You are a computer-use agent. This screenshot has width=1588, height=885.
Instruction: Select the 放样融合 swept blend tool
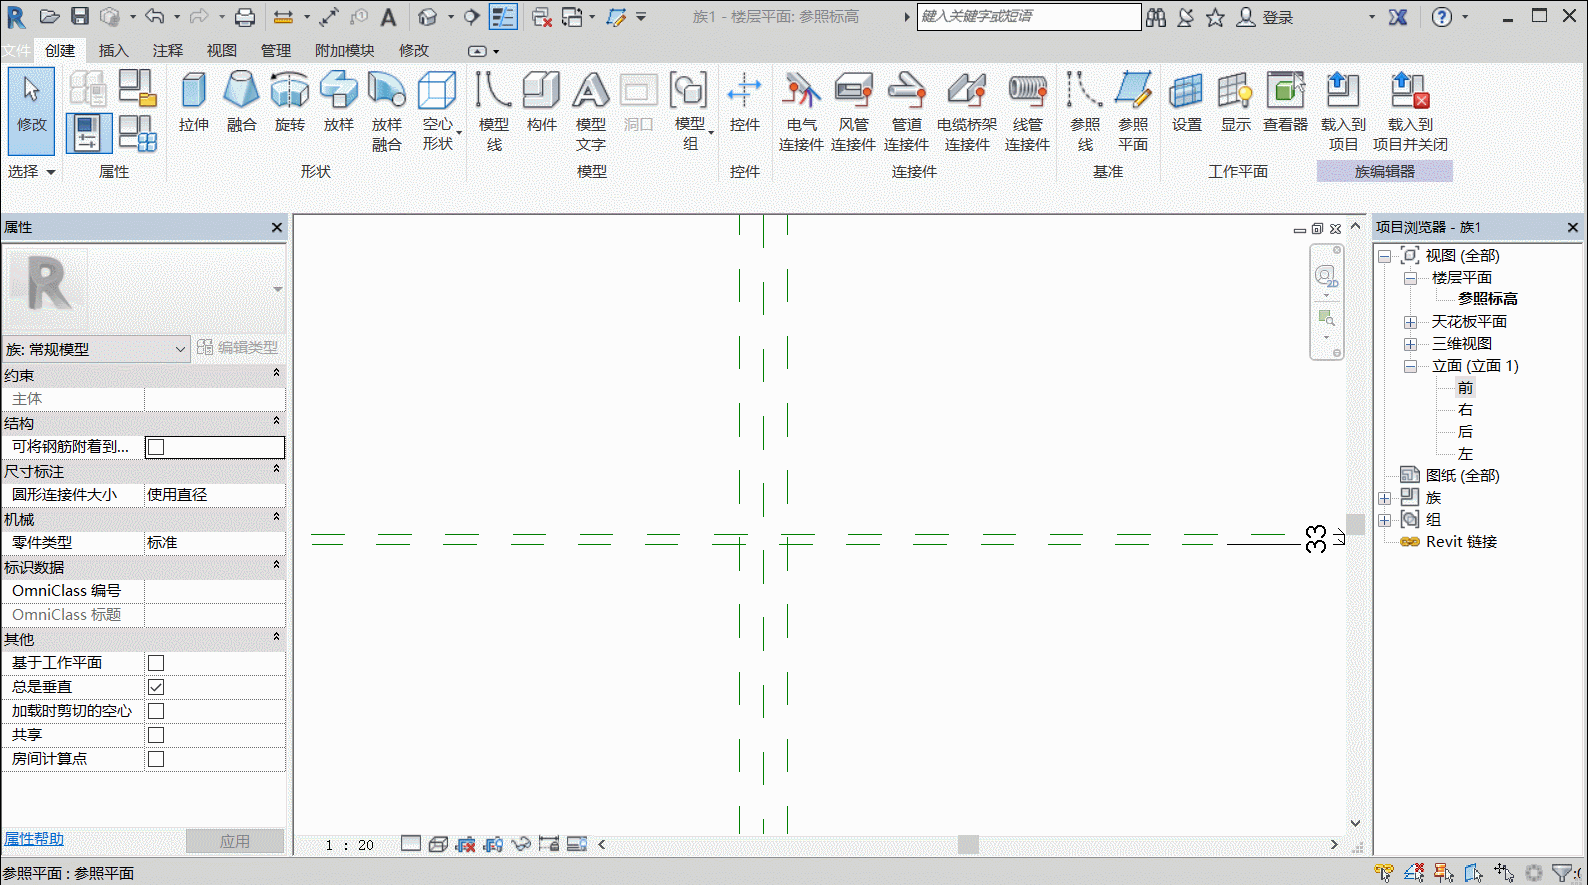point(386,111)
